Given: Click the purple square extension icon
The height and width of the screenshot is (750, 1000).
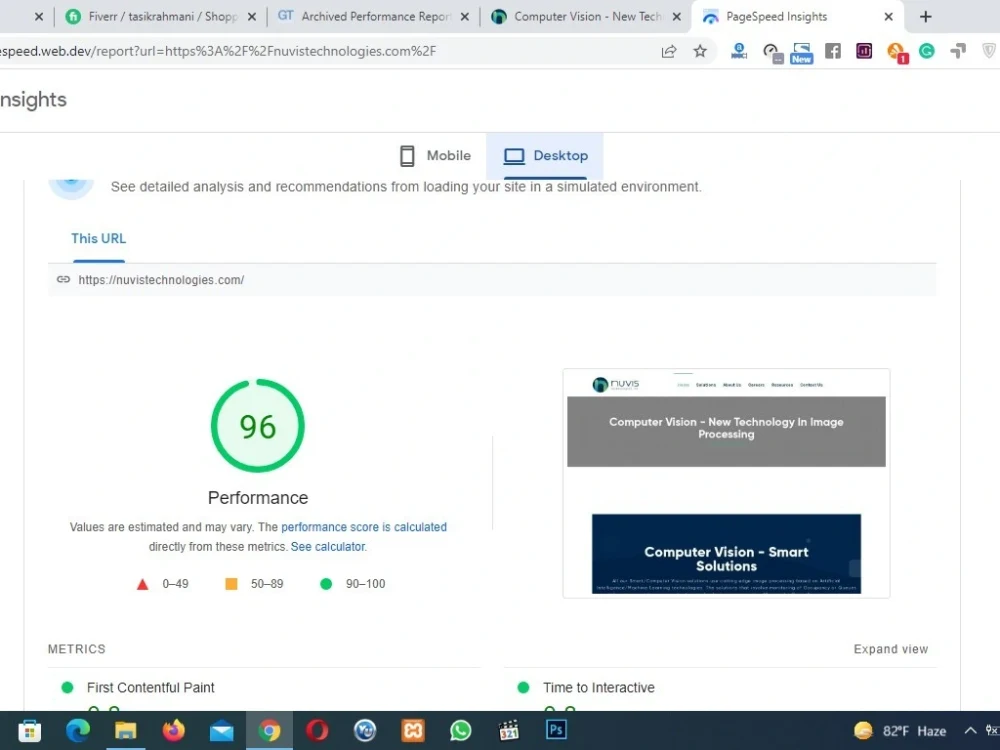Looking at the screenshot, I should [x=864, y=51].
